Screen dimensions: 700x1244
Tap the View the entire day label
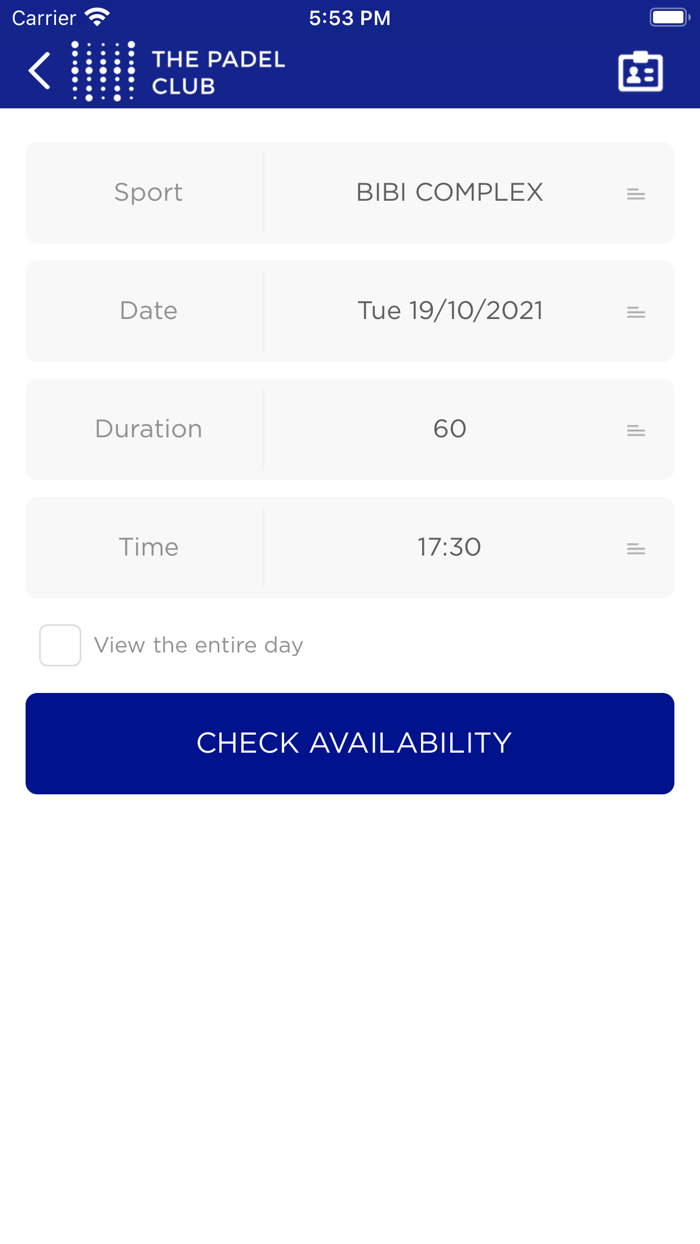click(198, 645)
